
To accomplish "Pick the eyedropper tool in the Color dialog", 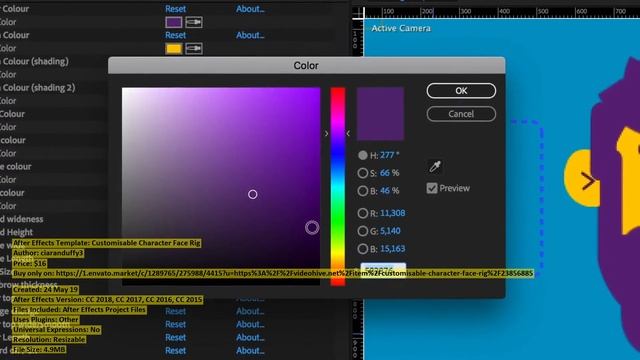I will tap(435, 167).
